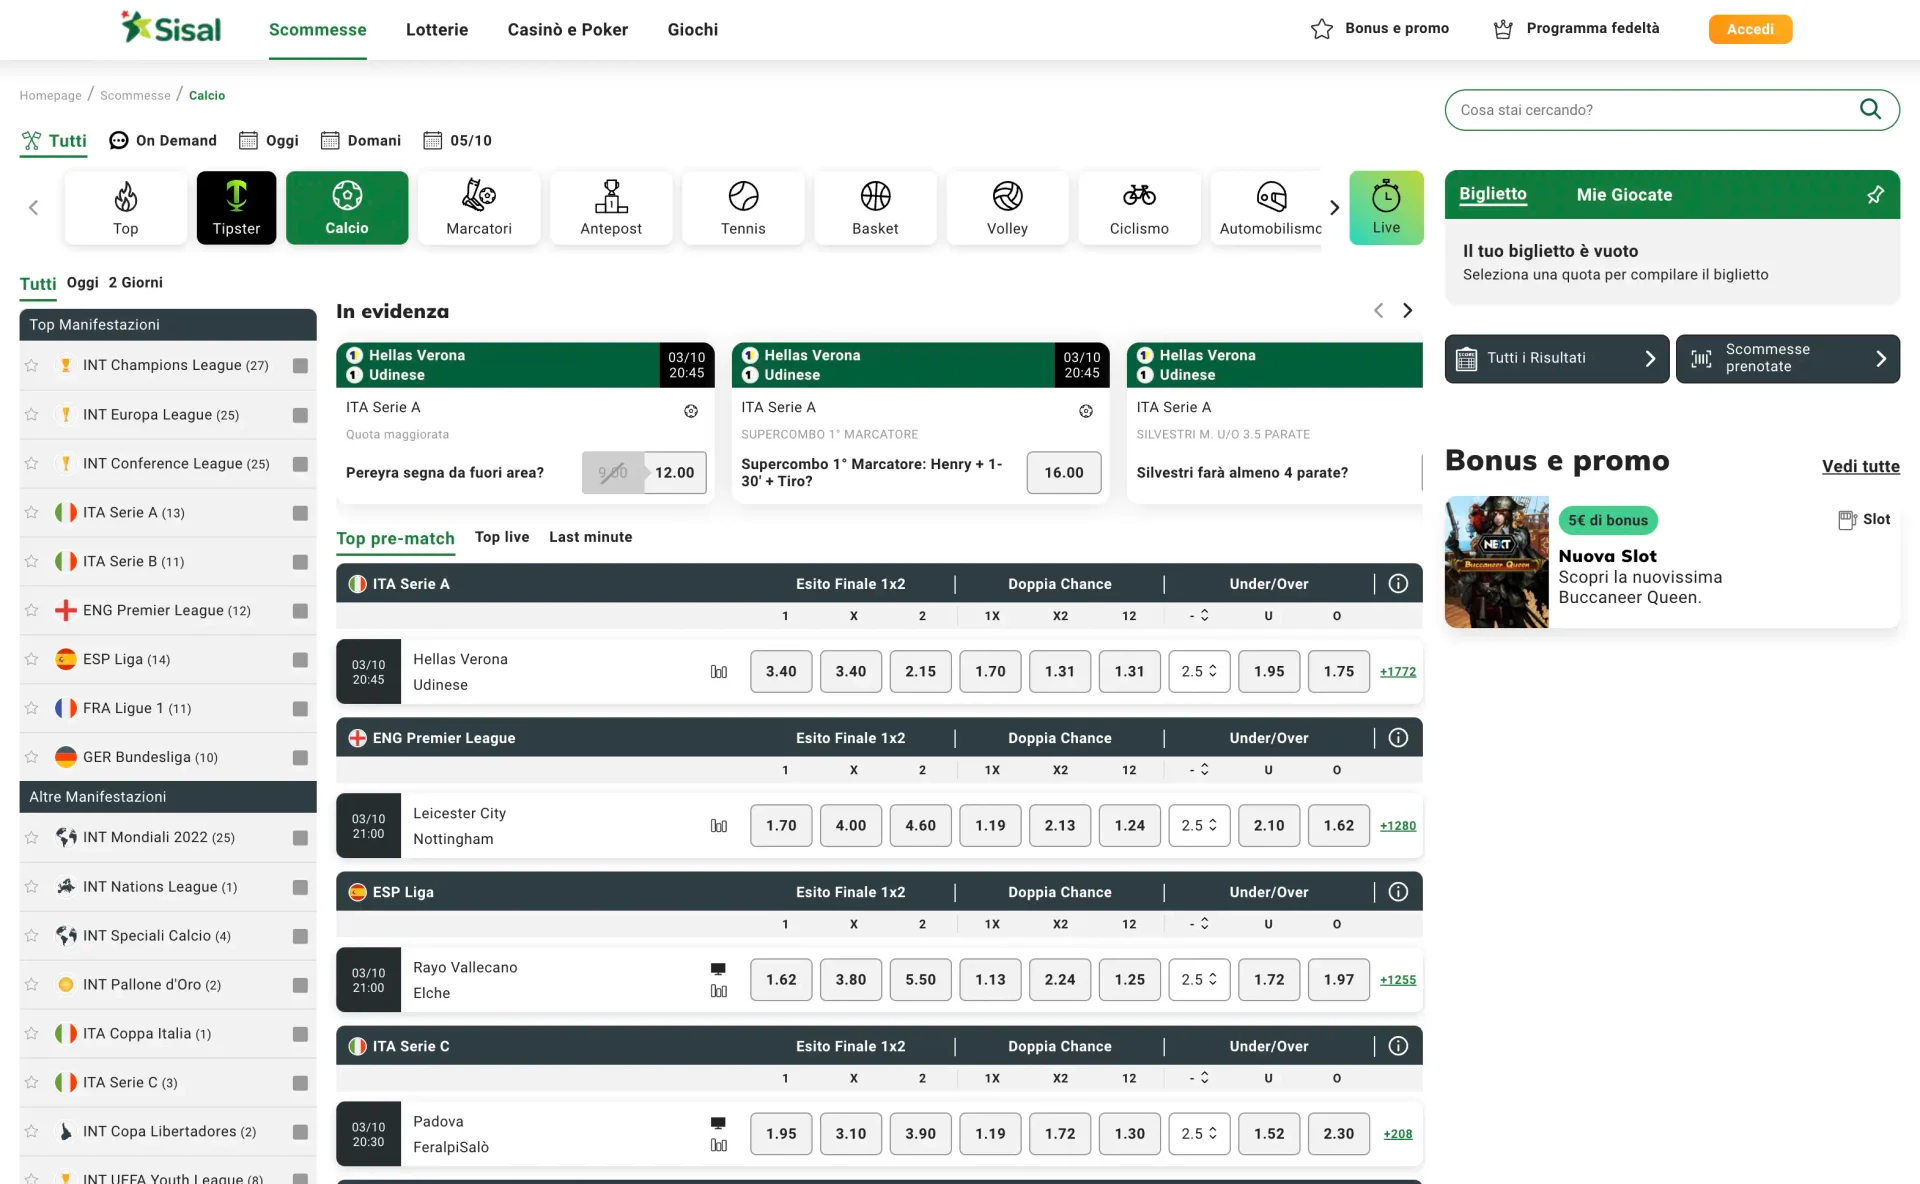The width and height of the screenshot is (1920, 1184).
Task: Click the live stream icon for Padova match
Action: click(718, 1123)
